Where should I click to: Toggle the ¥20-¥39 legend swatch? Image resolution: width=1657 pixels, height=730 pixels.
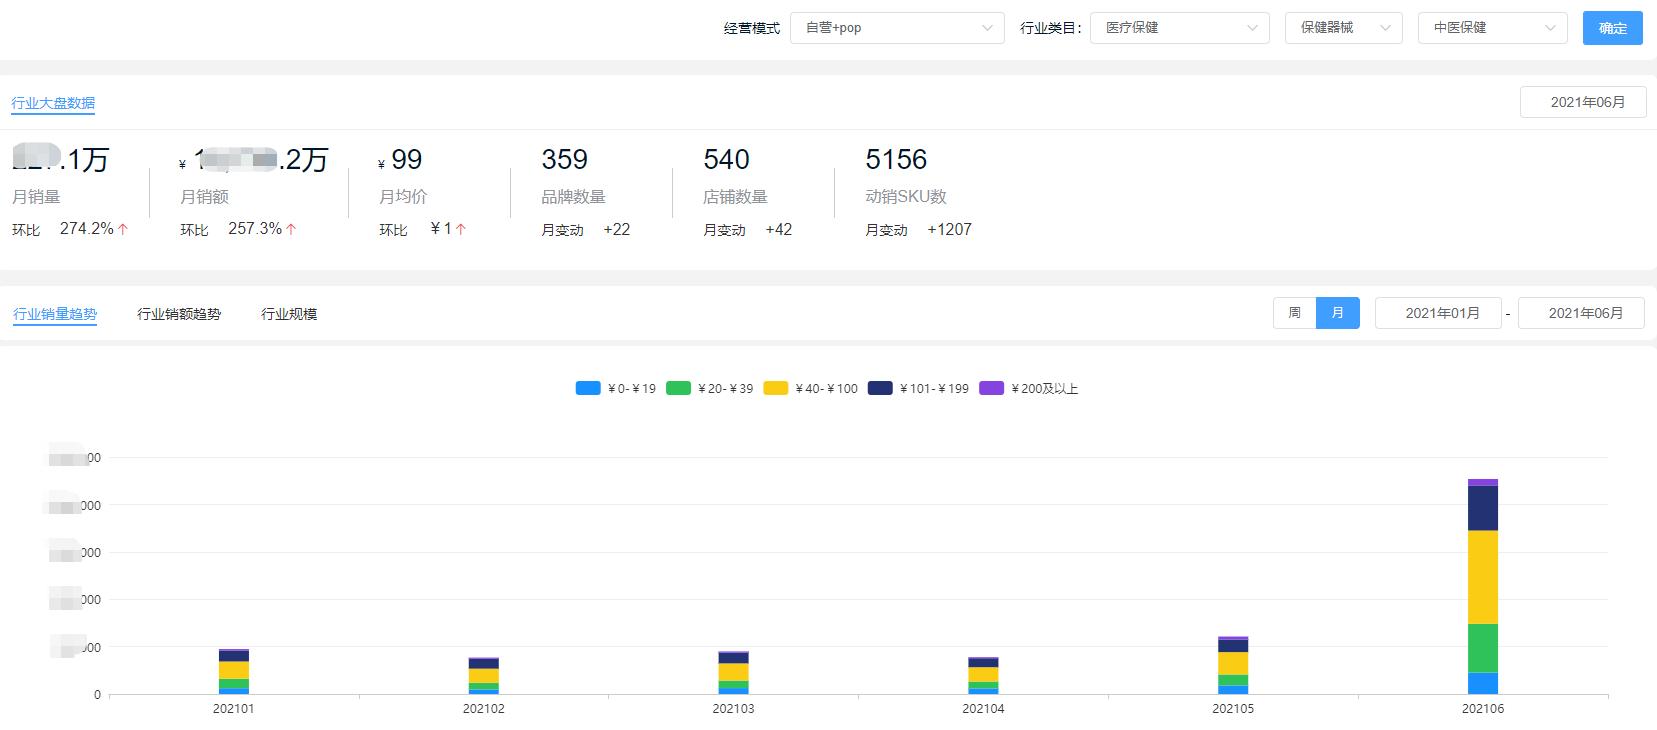(x=679, y=388)
